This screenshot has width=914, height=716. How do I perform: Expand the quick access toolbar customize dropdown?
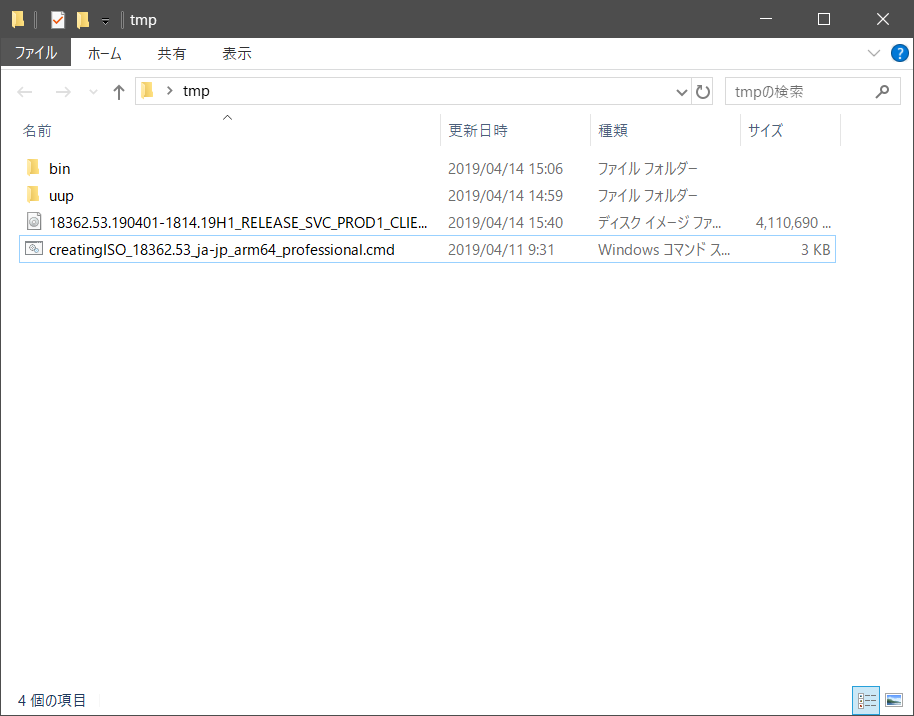click(x=105, y=20)
